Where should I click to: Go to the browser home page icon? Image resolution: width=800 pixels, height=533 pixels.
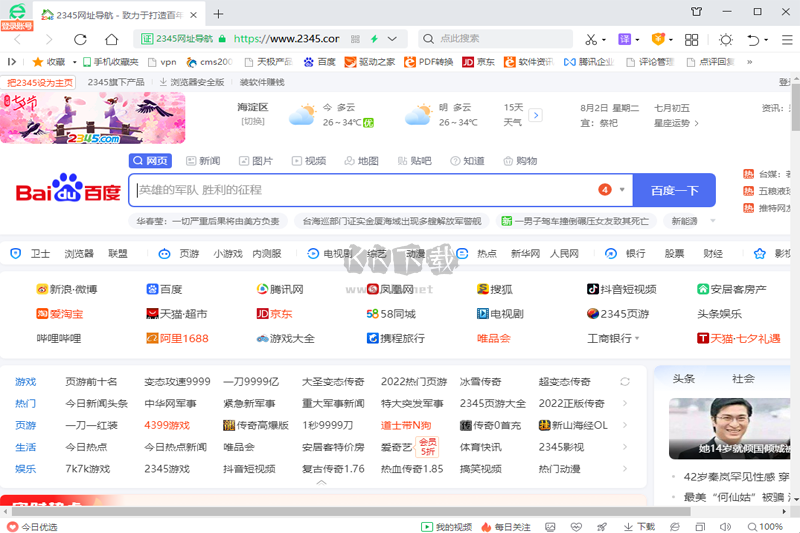(x=112, y=39)
